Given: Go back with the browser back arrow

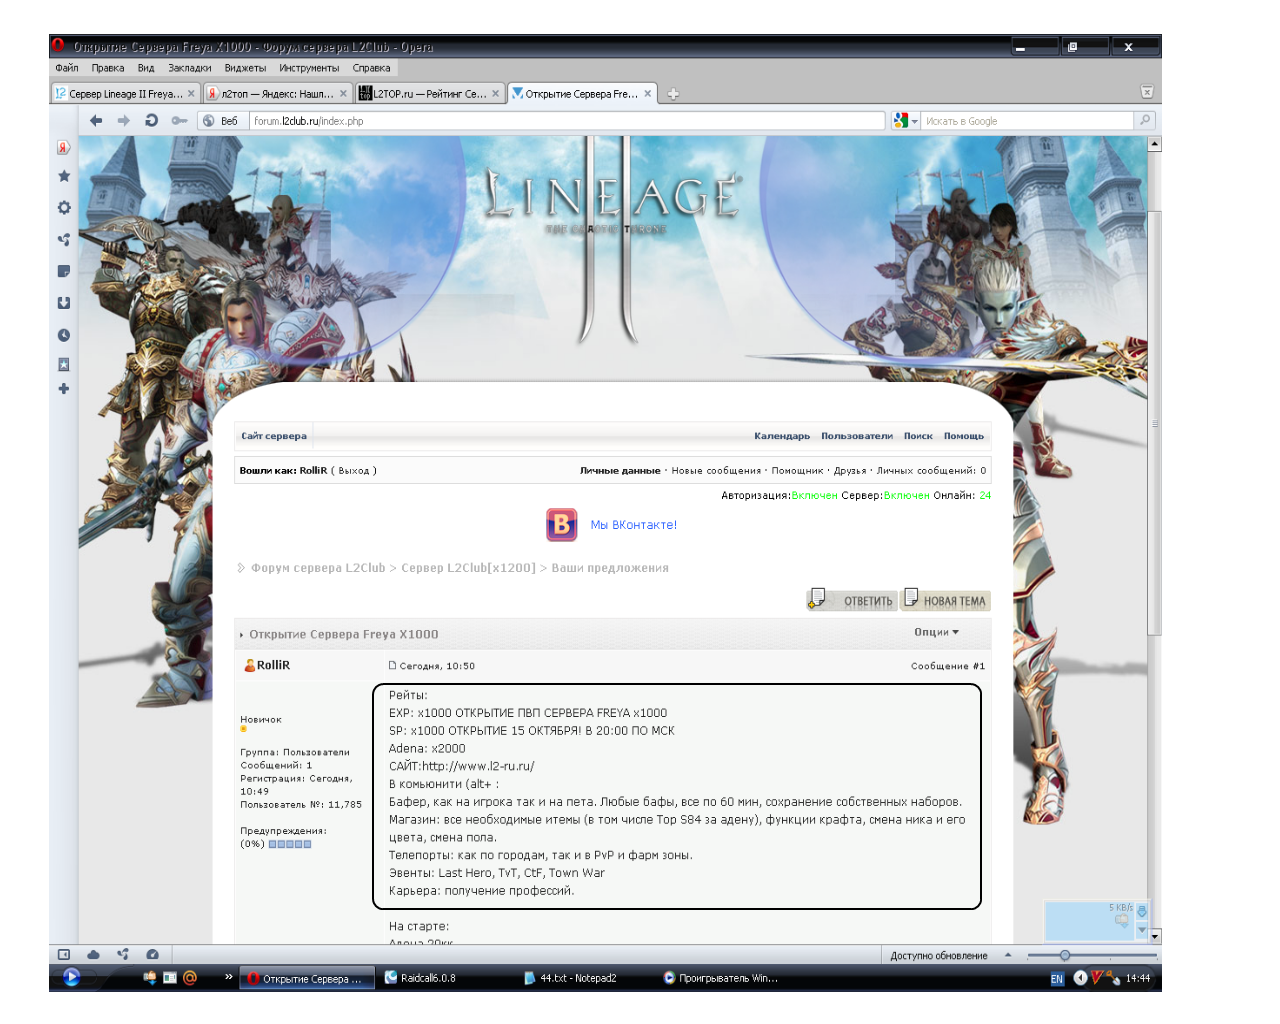Looking at the screenshot, I should [x=96, y=120].
